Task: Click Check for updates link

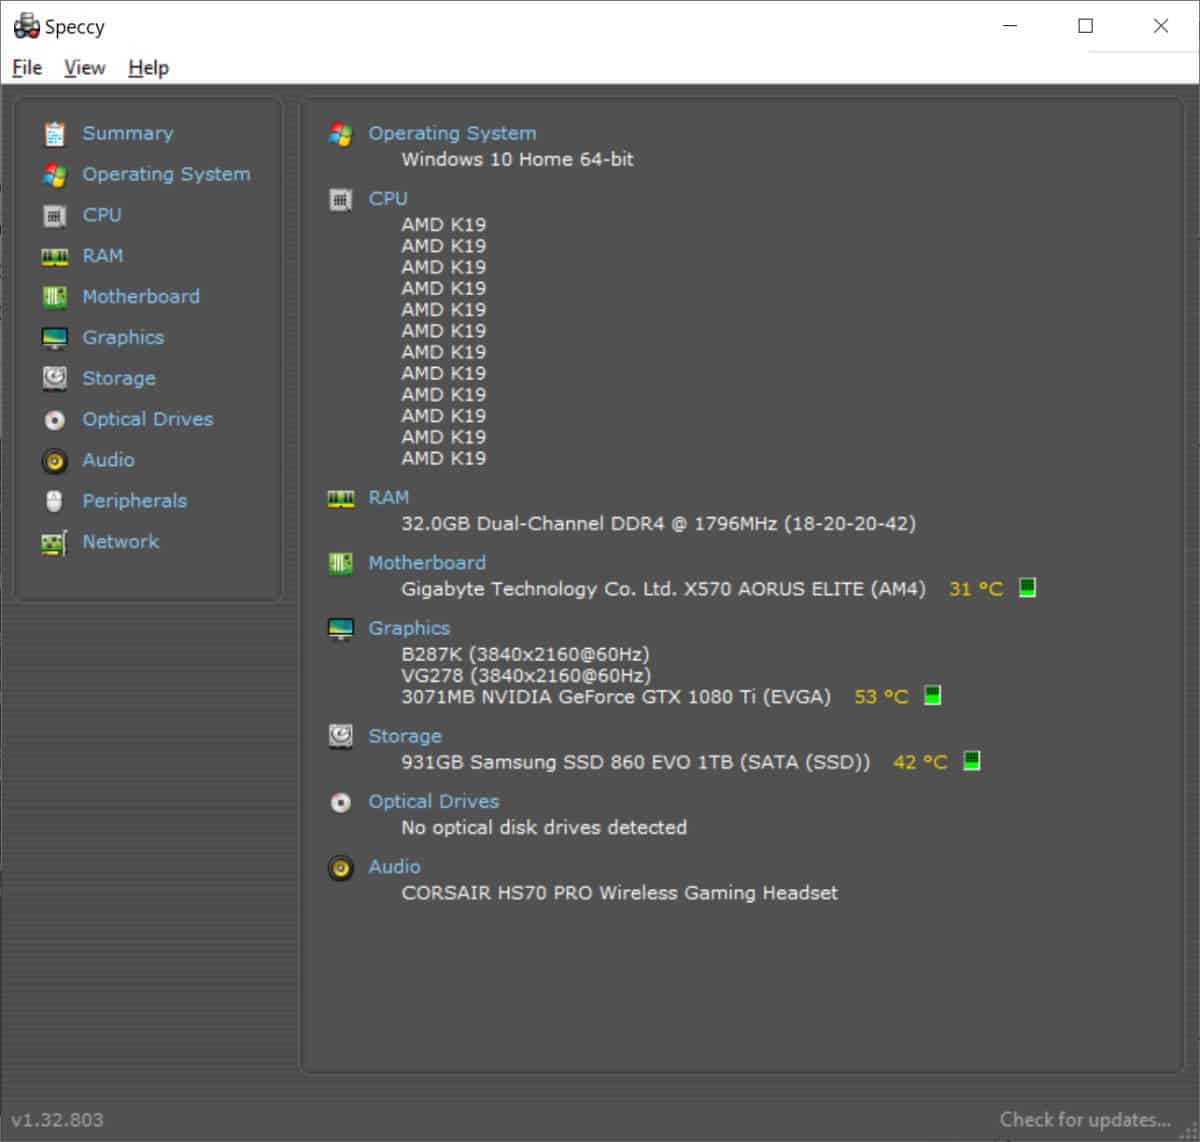Action: coord(1085,1120)
